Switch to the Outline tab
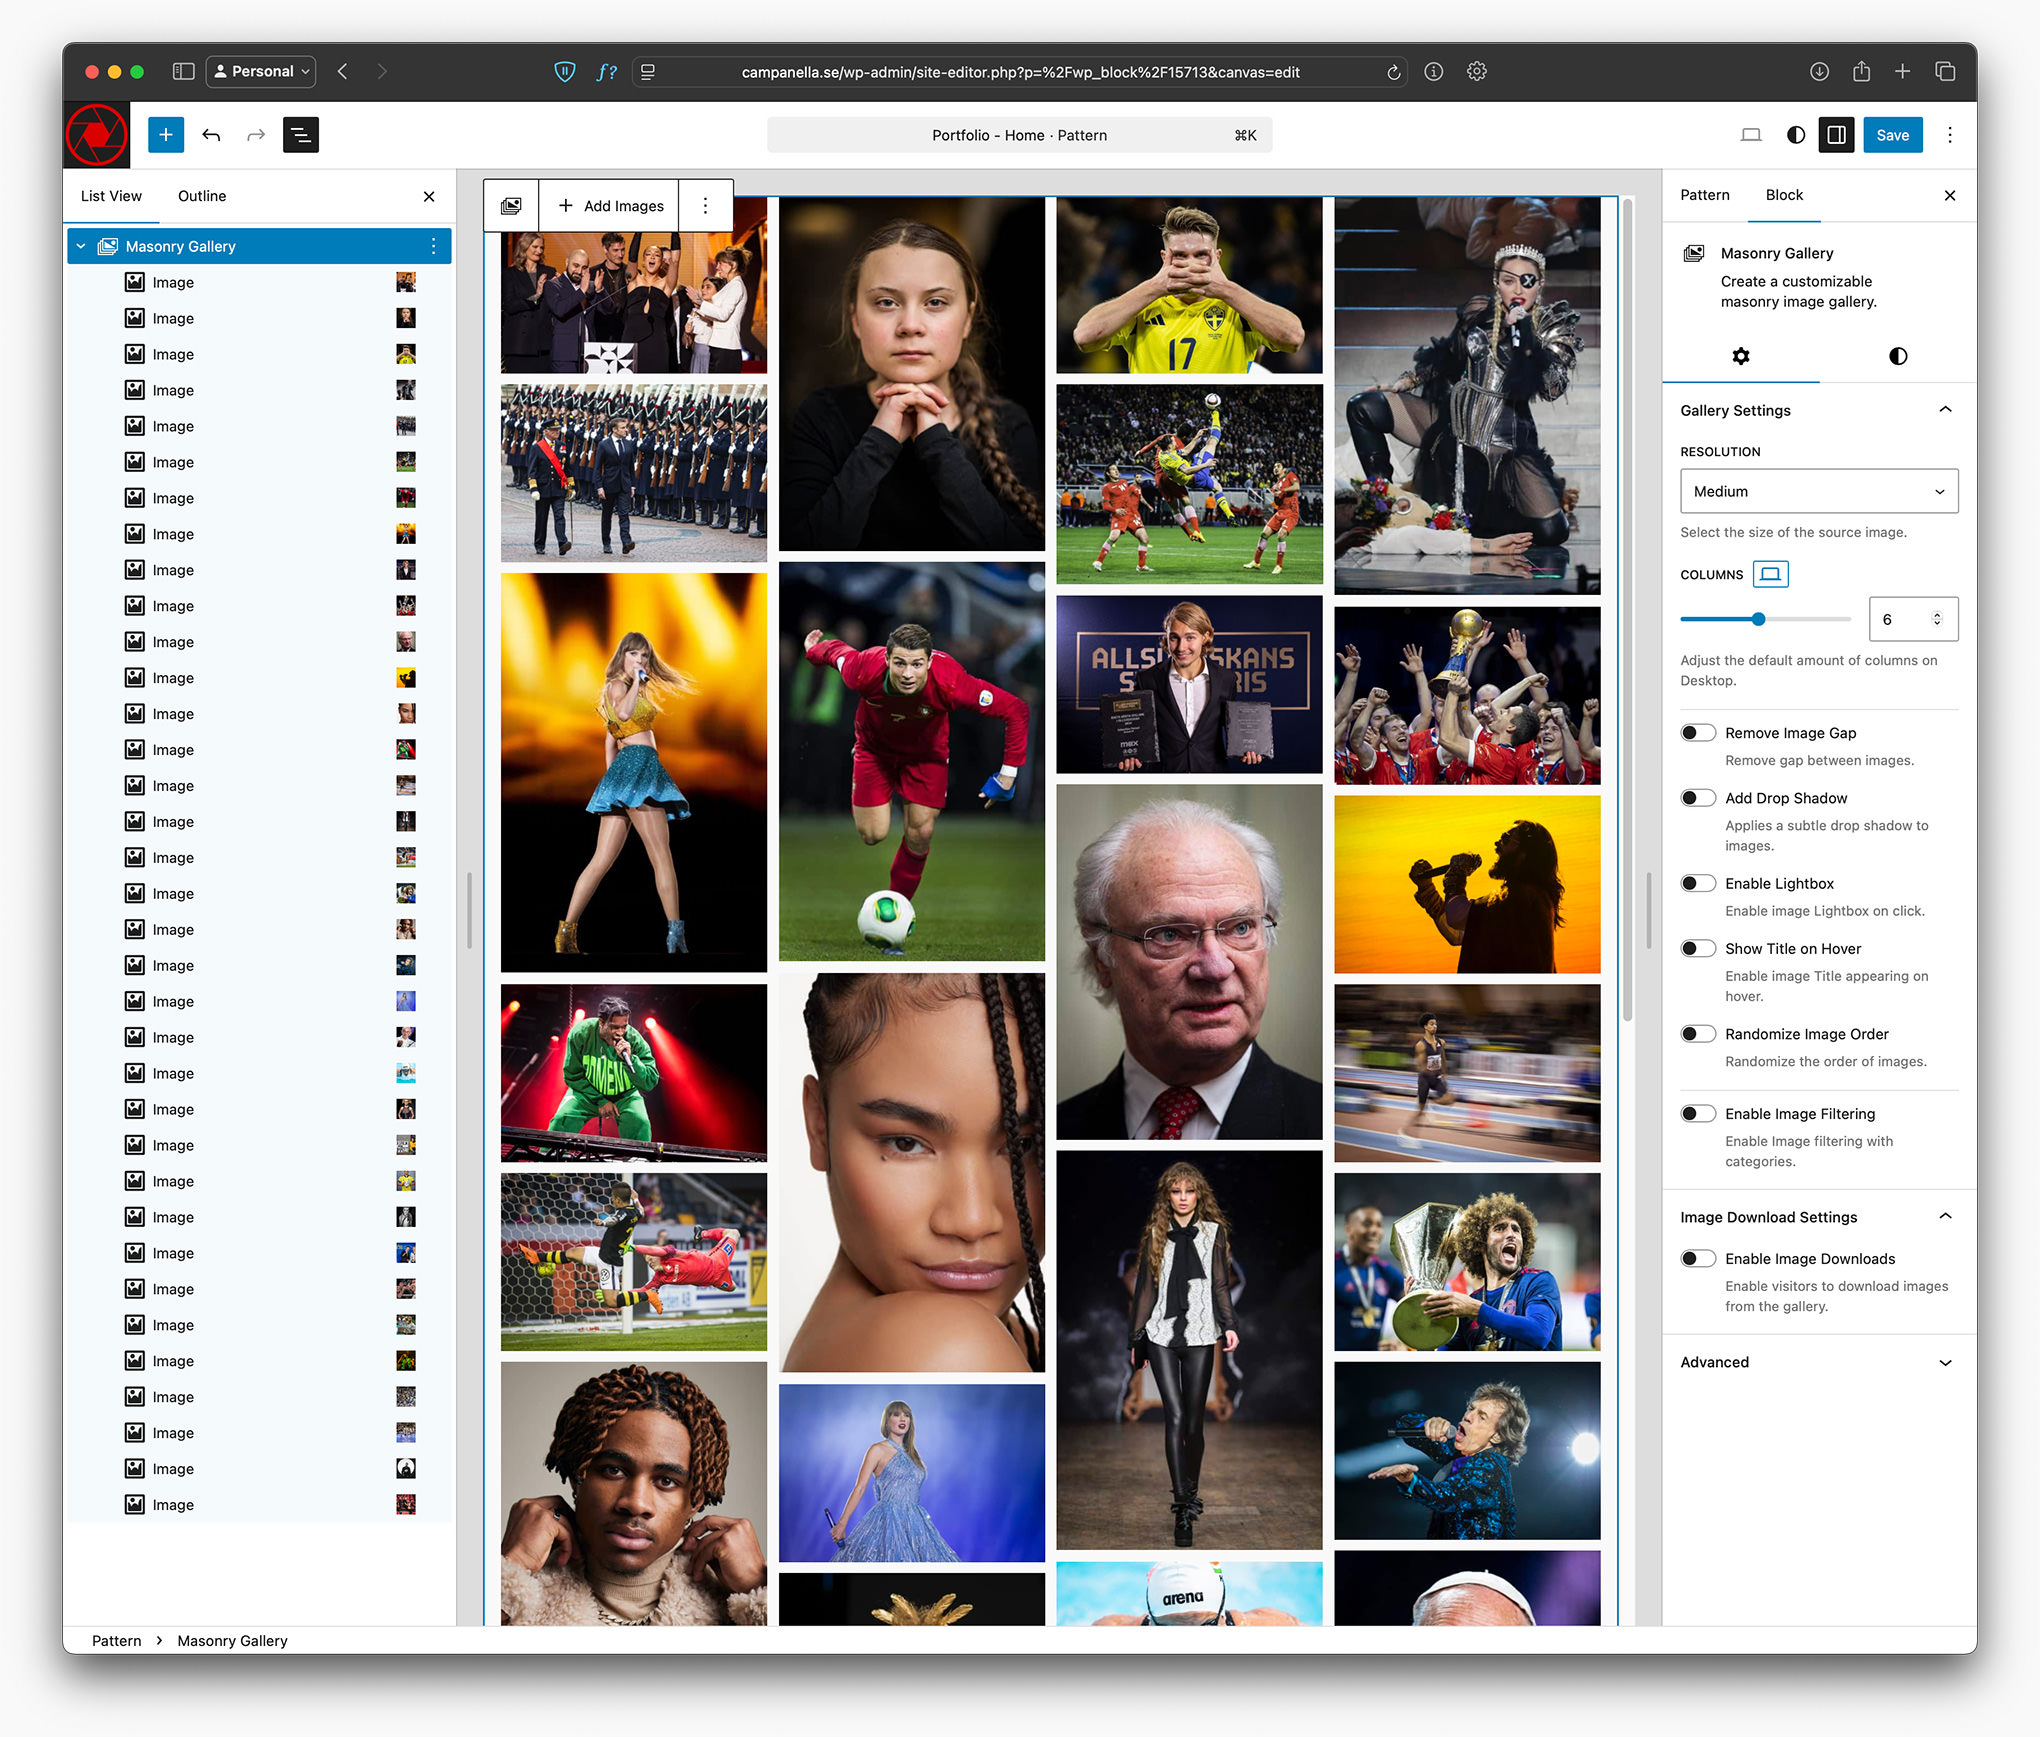Screen dimensions: 2040x1737 (201, 196)
